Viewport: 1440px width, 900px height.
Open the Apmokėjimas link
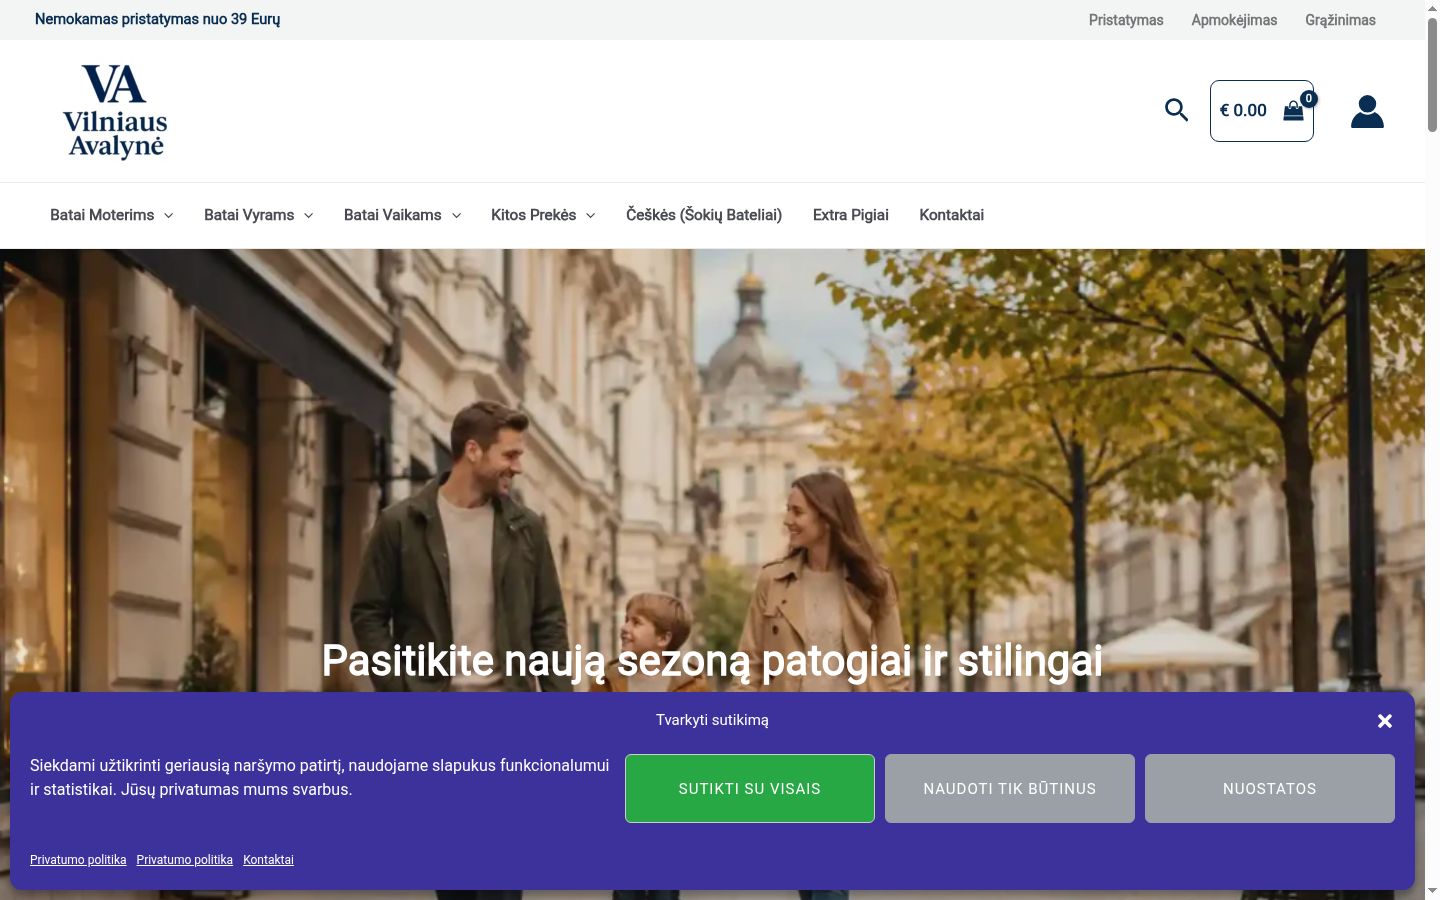click(x=1234, y=20)
